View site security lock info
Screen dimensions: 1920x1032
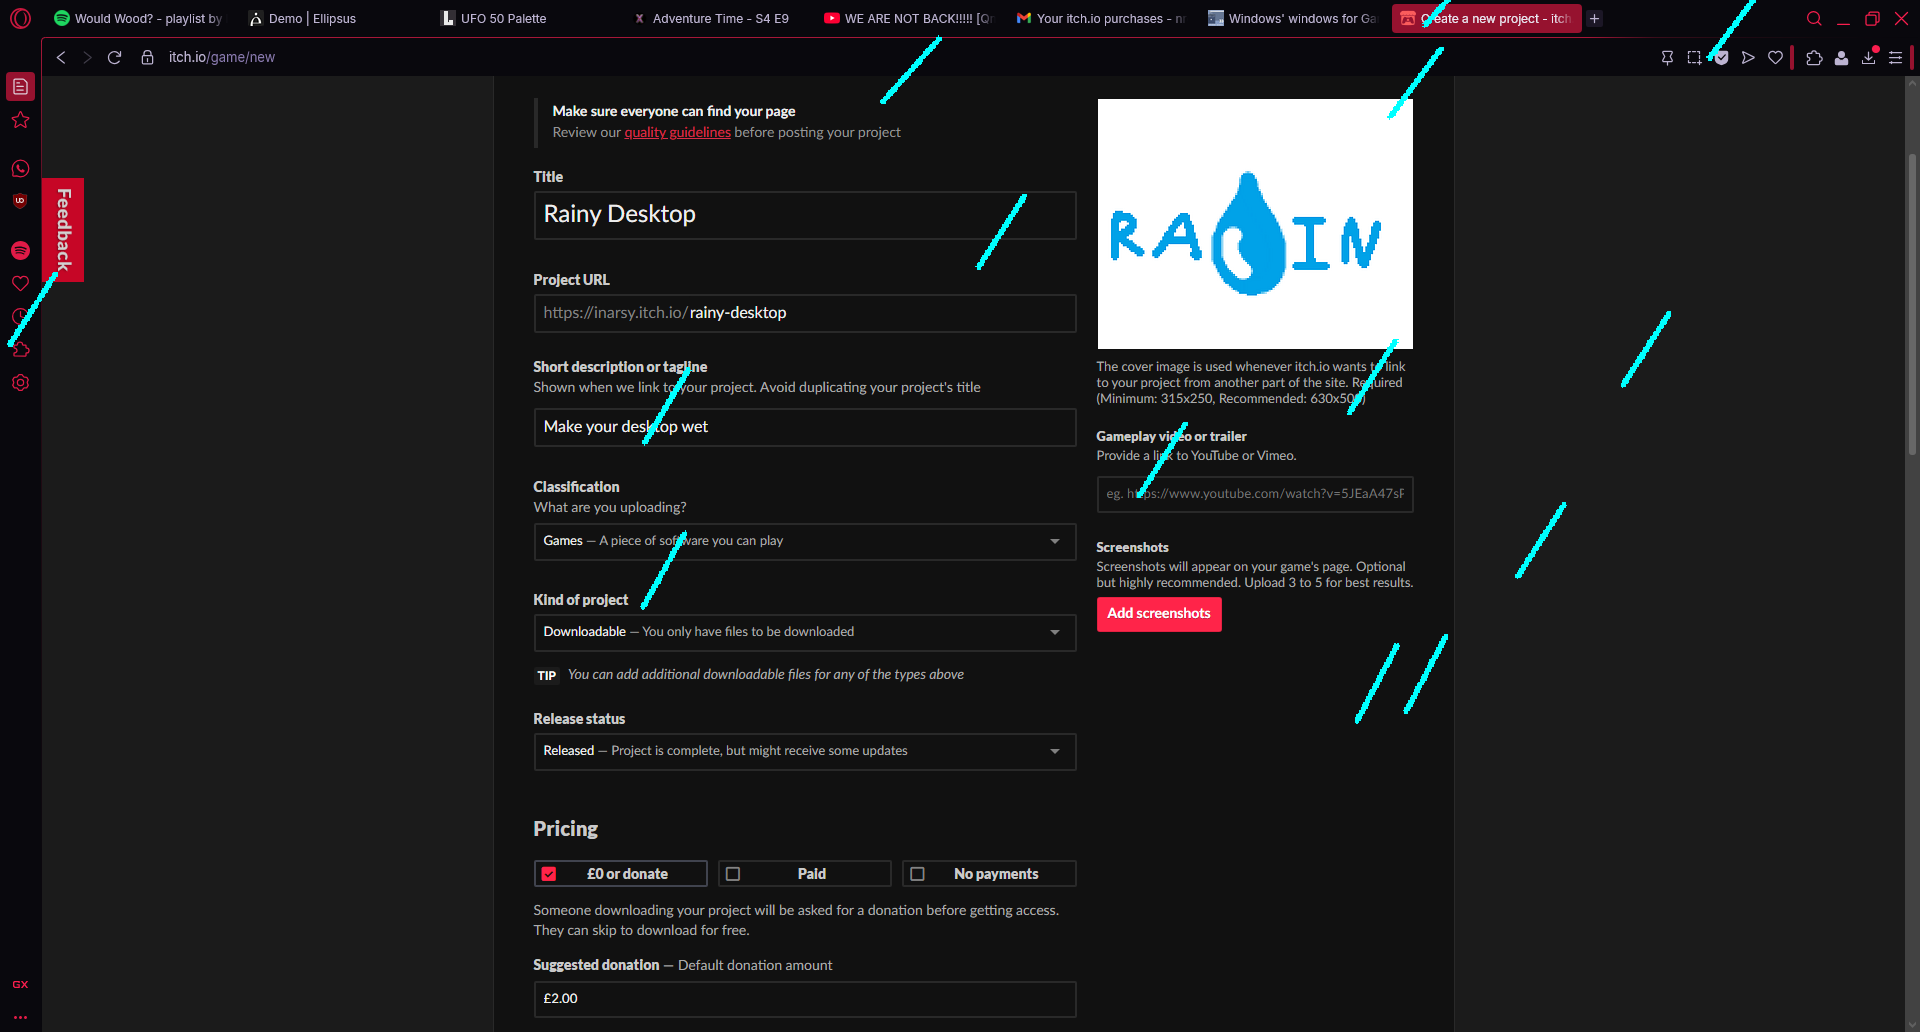(147, 57)
